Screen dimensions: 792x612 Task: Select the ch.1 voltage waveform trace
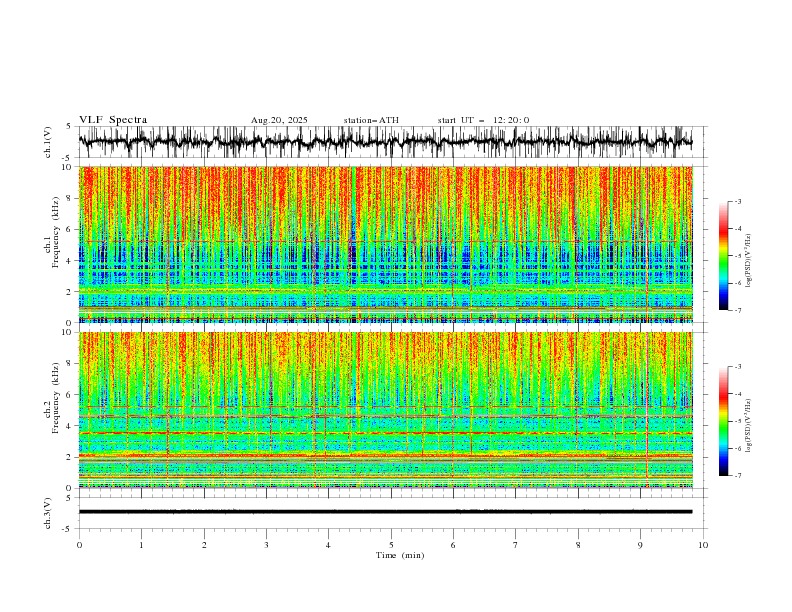pos(385,142)
